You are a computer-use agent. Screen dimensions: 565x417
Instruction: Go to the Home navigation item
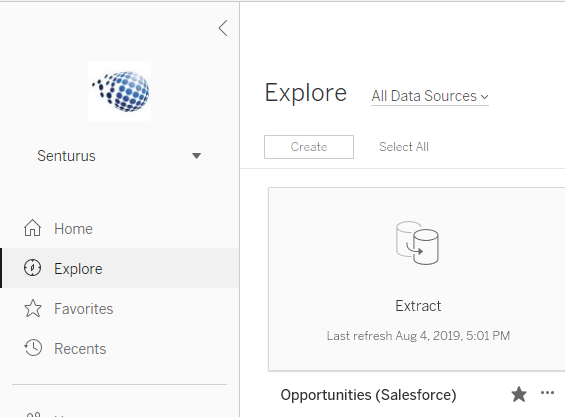coord(120,229)
